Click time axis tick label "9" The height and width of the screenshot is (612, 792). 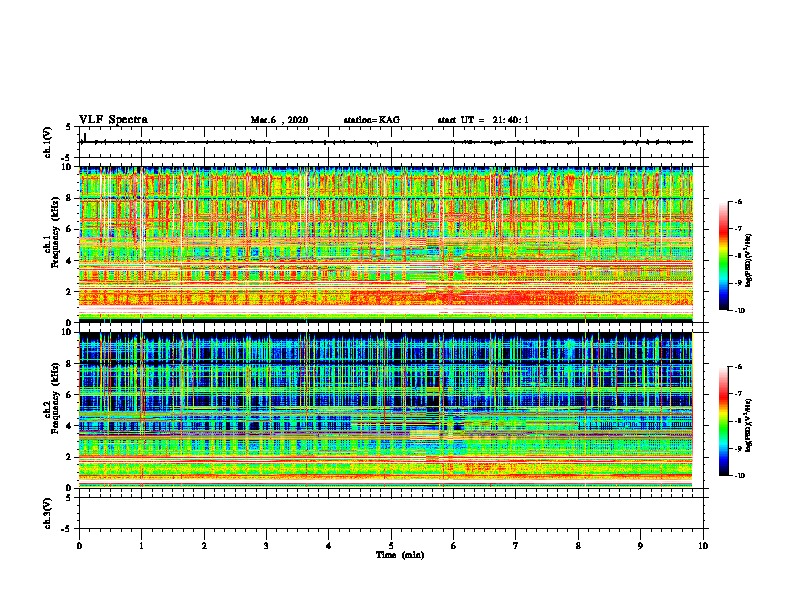(x=640, y=546)
